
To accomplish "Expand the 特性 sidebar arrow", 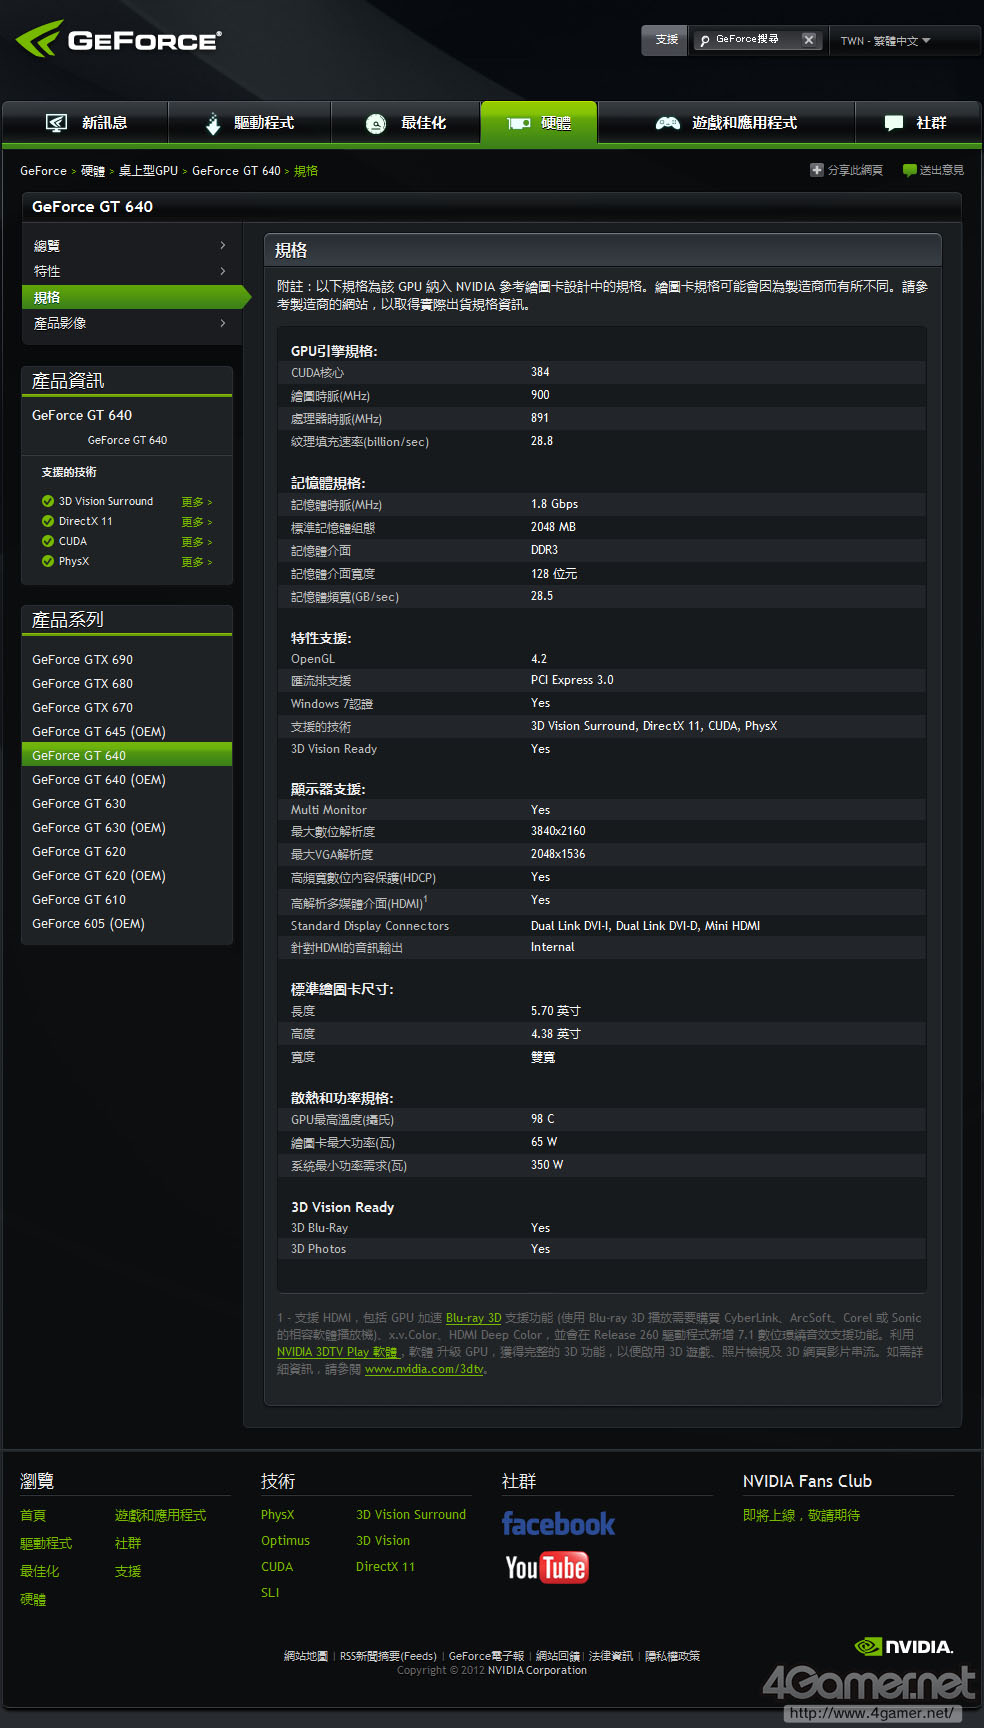I will point(223,271).
